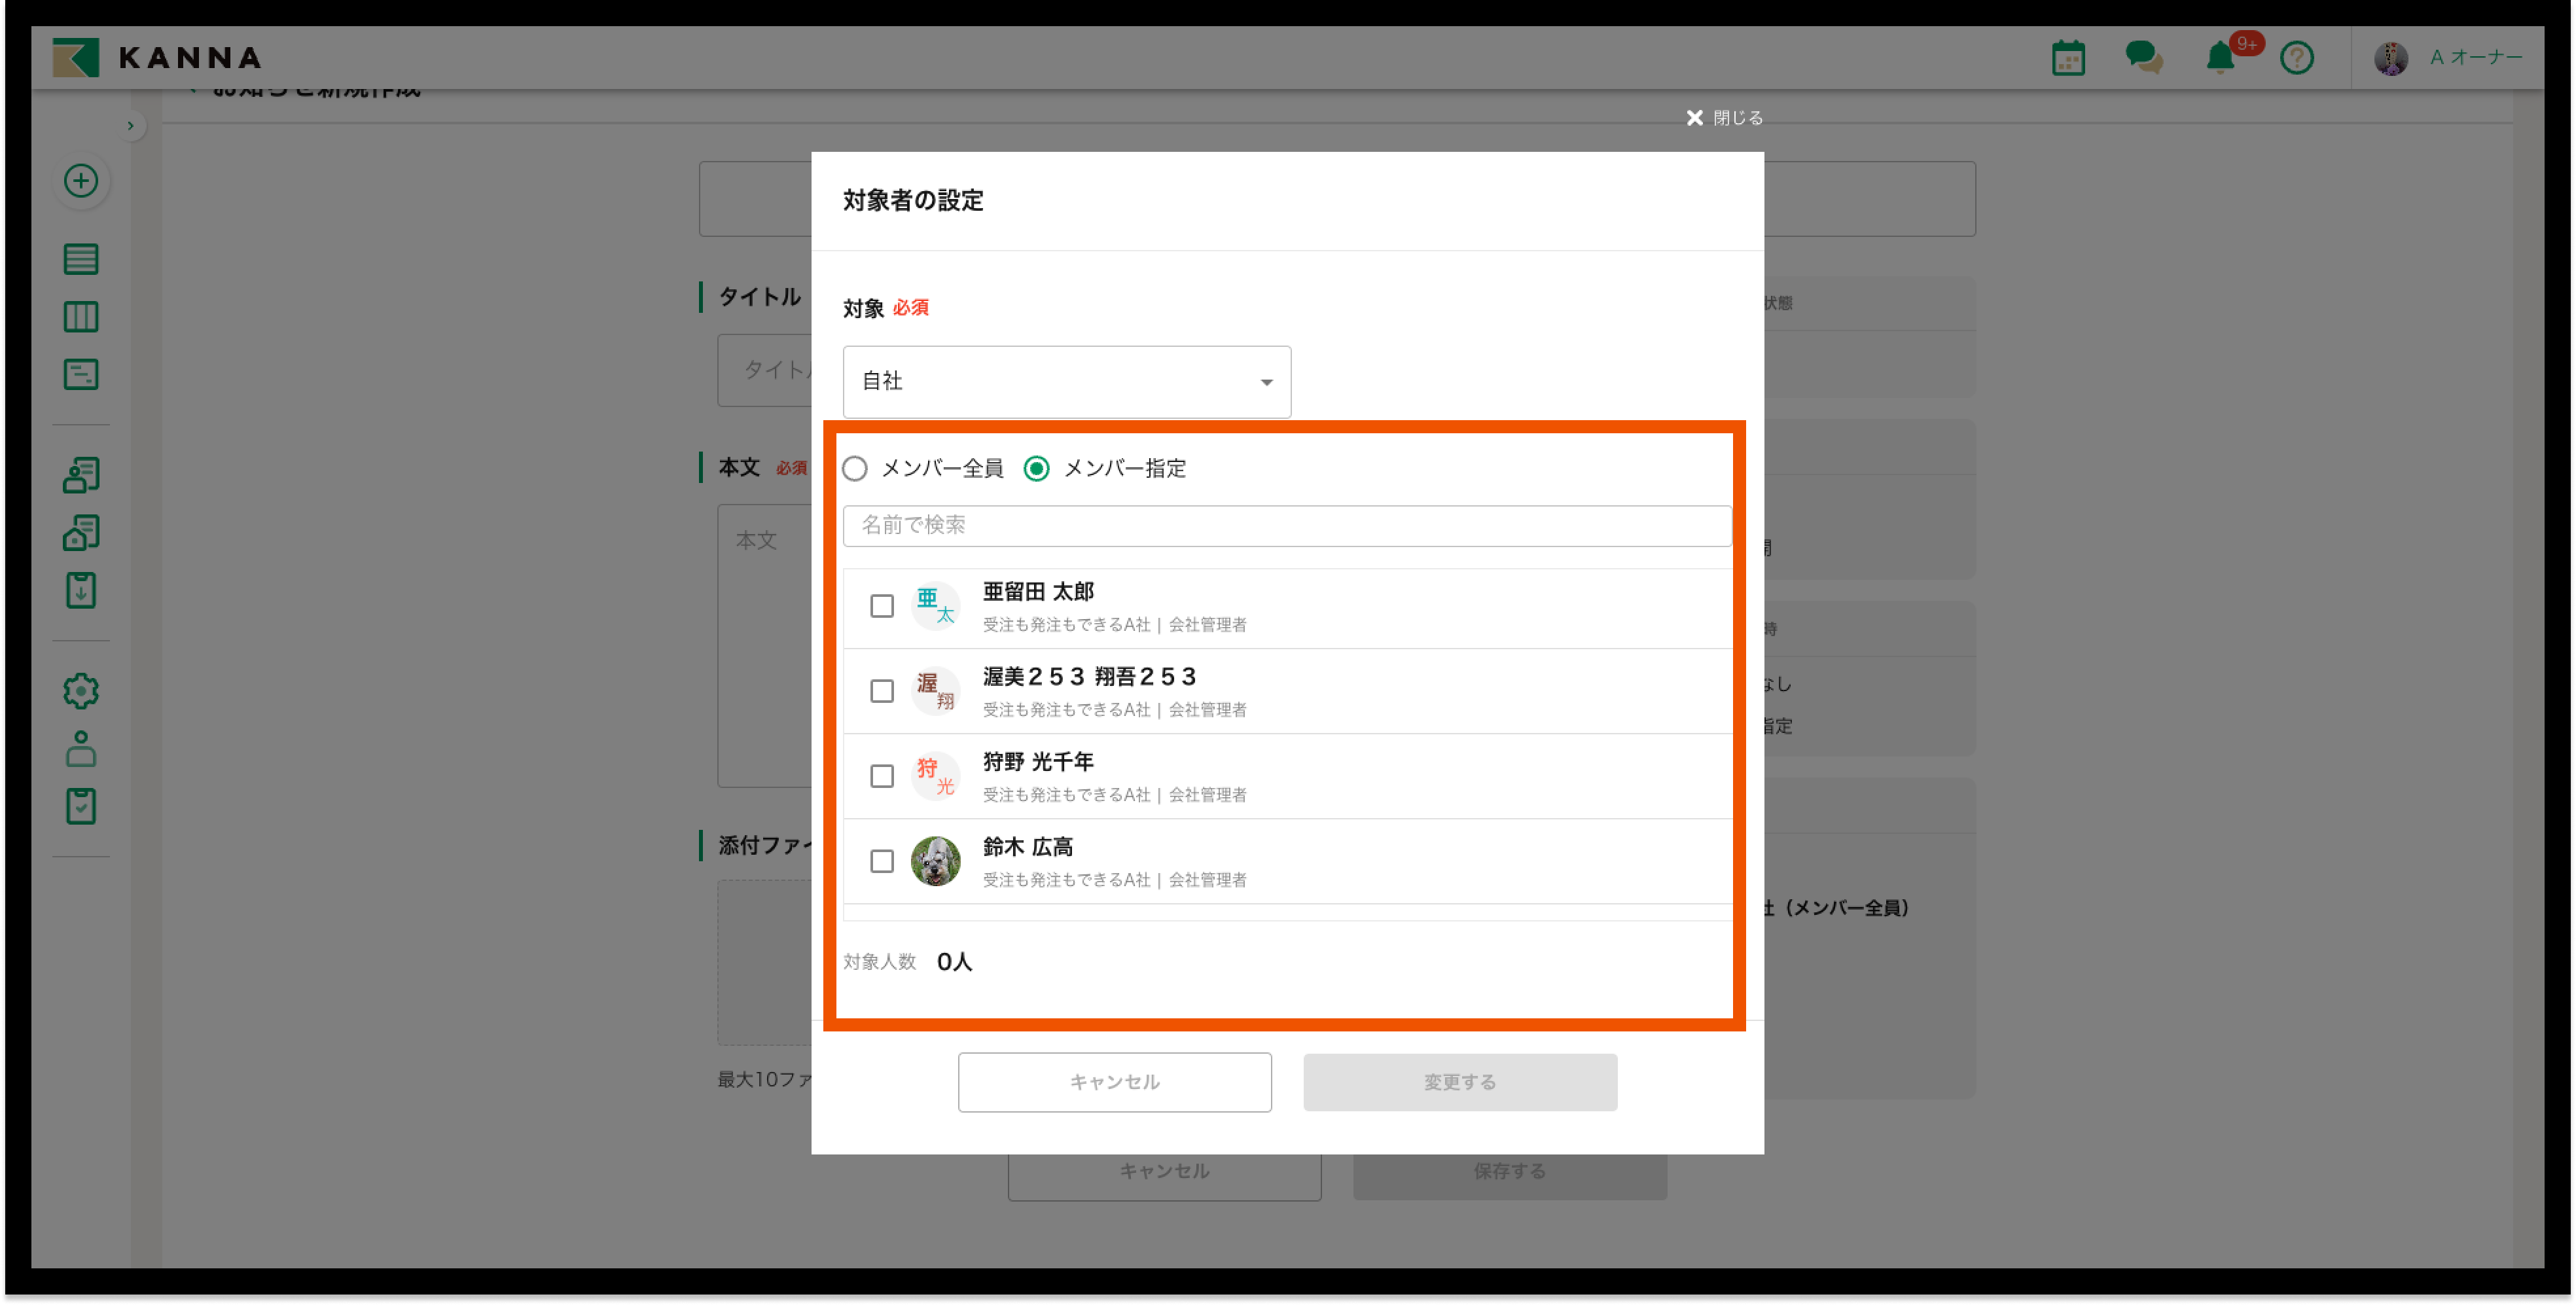This screenshot has width=2576, height=1305.
Task: Click the 名前で検索 search field
Action: tap(1286, 526)
